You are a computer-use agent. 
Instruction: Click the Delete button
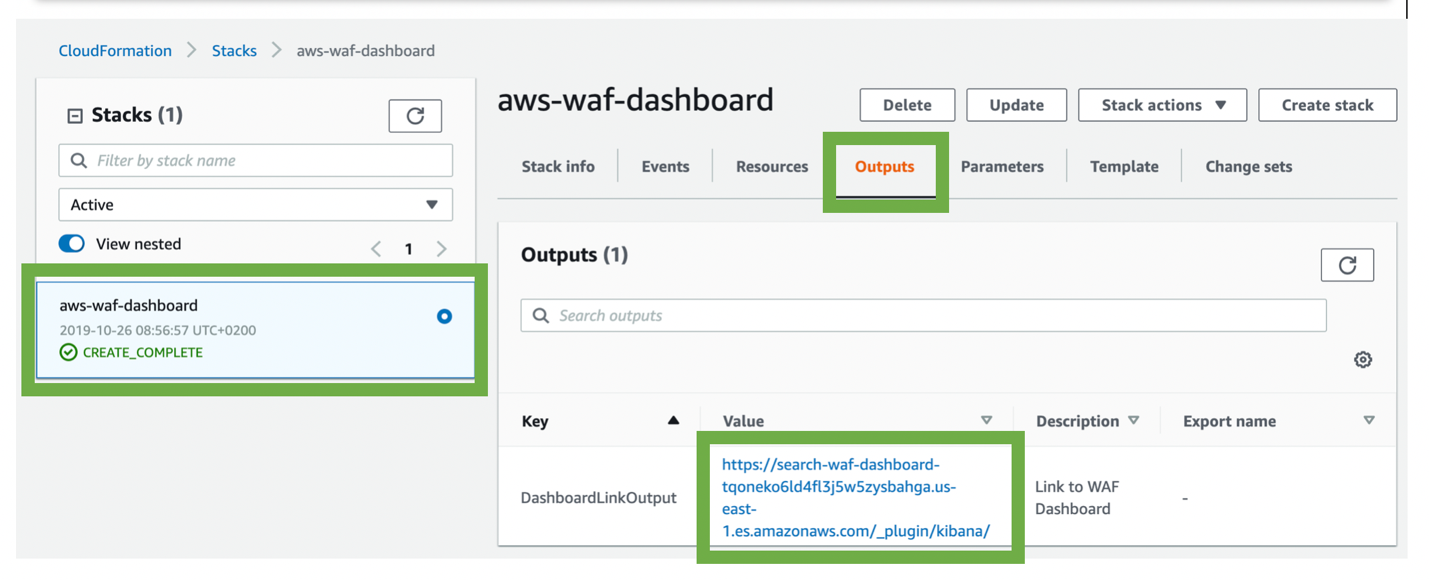pyautogui.click(x=907, y=105)
